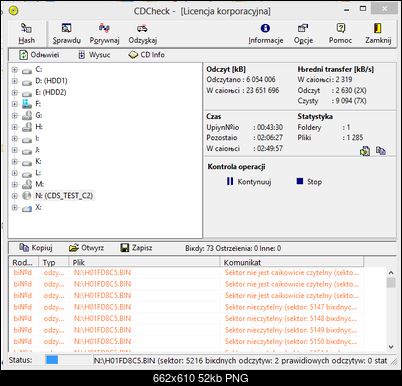The height and width of the screenshot is (386, 402).
Task: Select the D: (HDD1) drive icon
Action: (x=27, y=82)
